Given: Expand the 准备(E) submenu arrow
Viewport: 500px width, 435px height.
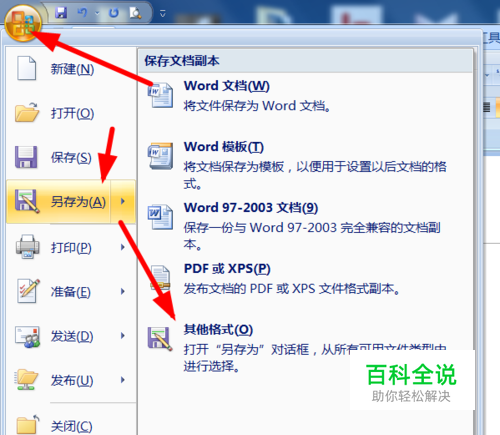Looking at the screenshot, I should click(123, 292).
